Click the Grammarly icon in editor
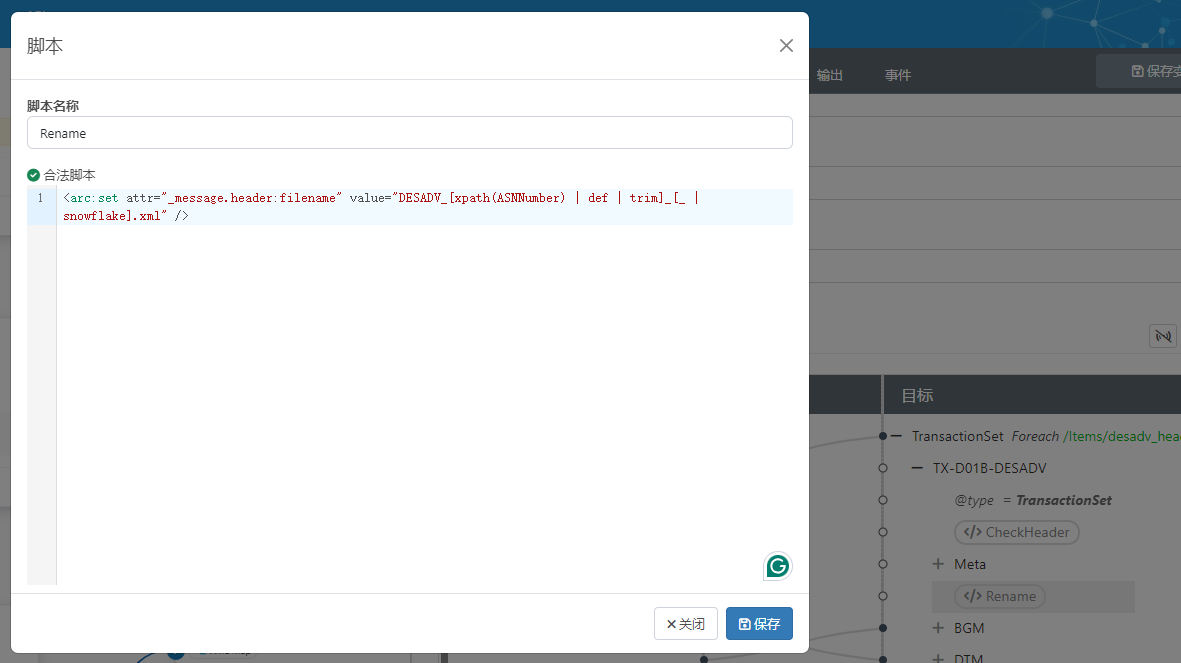Viewport: 1181px width, 663px height. [x=777, y=566]
